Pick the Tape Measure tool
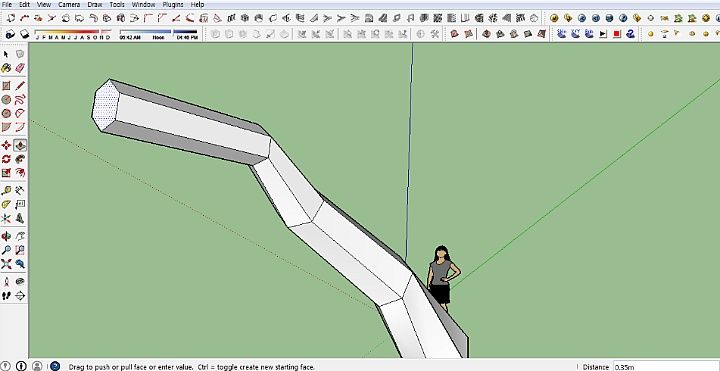 (x=6, y=191)
